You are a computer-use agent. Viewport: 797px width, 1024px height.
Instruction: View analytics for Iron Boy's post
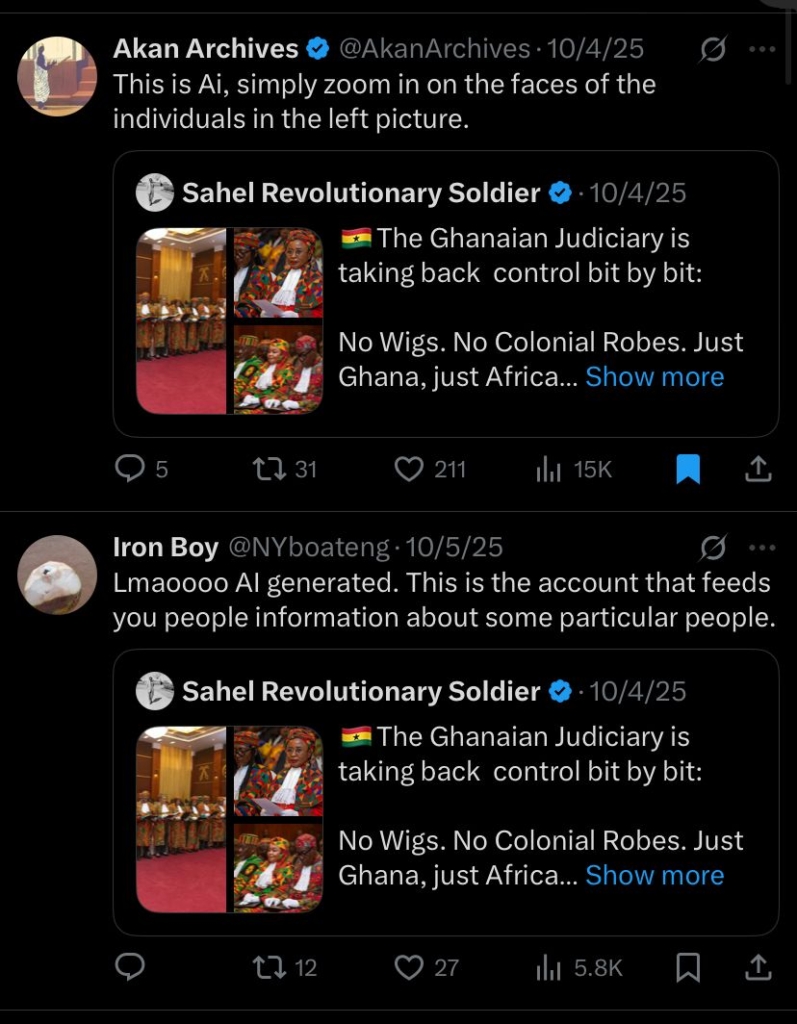(549, 966)
